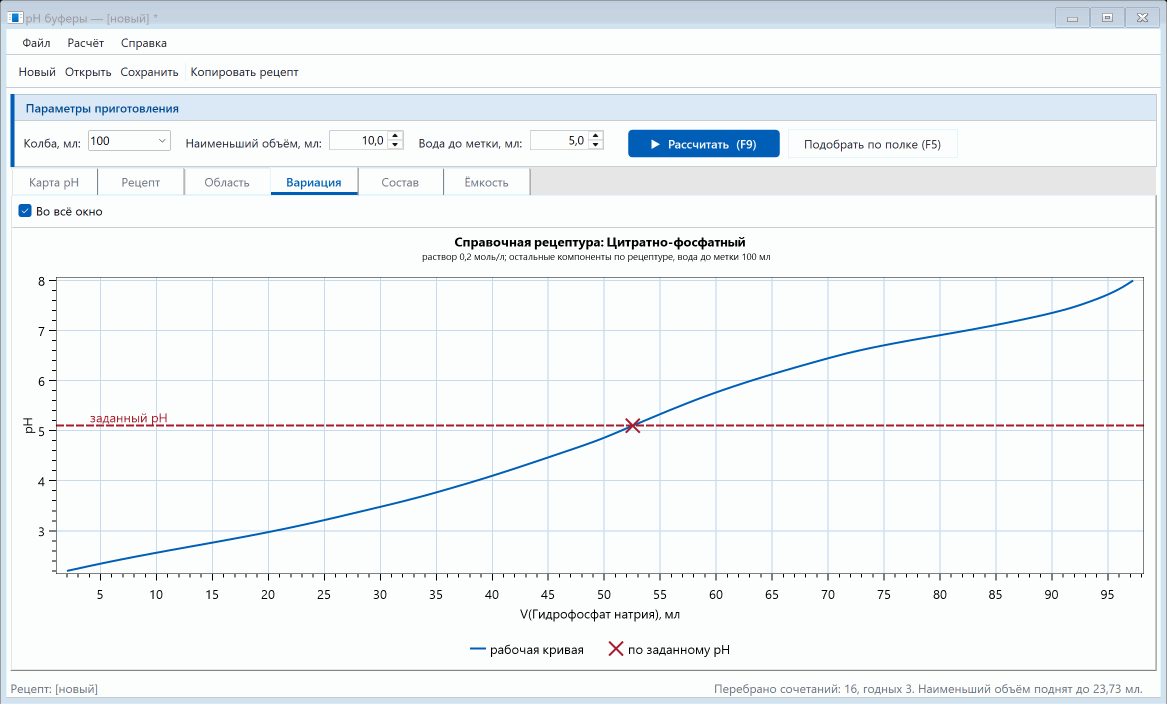
Task: Decrease Вода до метки with down arrow
Action: click(595, 144)
